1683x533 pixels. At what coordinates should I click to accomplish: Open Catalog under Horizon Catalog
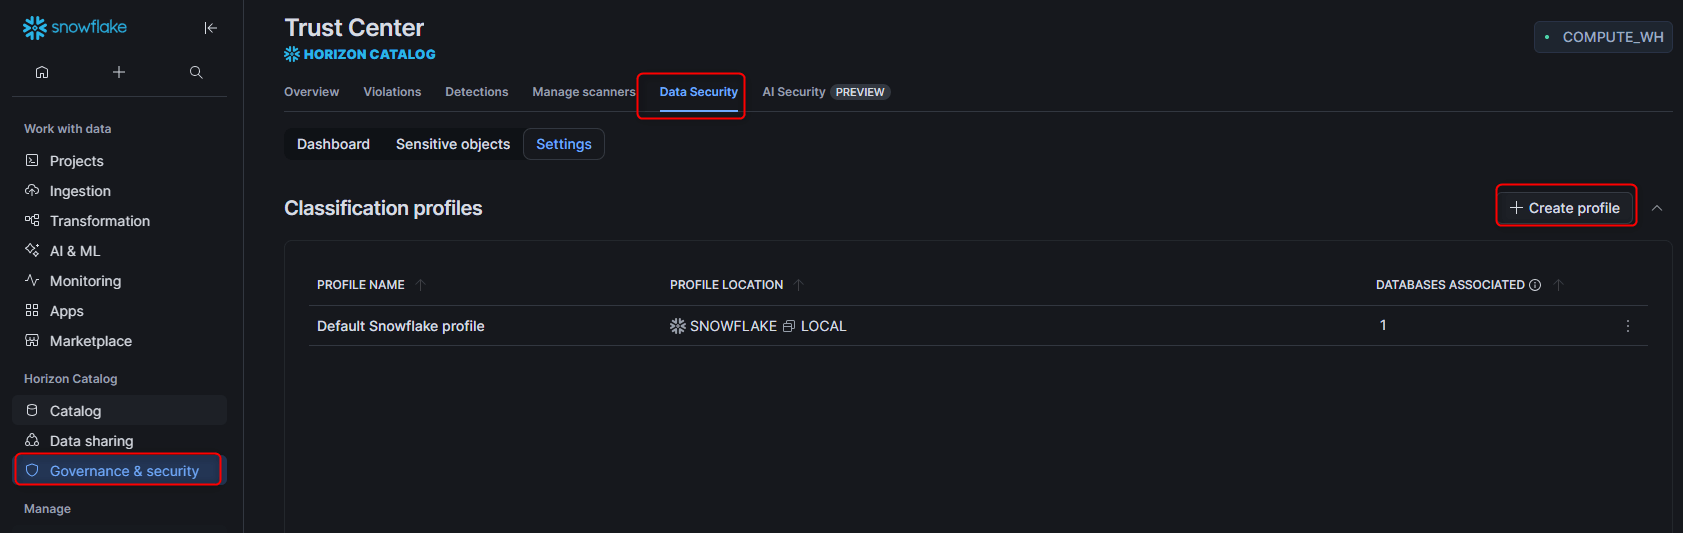click(119, 411)
